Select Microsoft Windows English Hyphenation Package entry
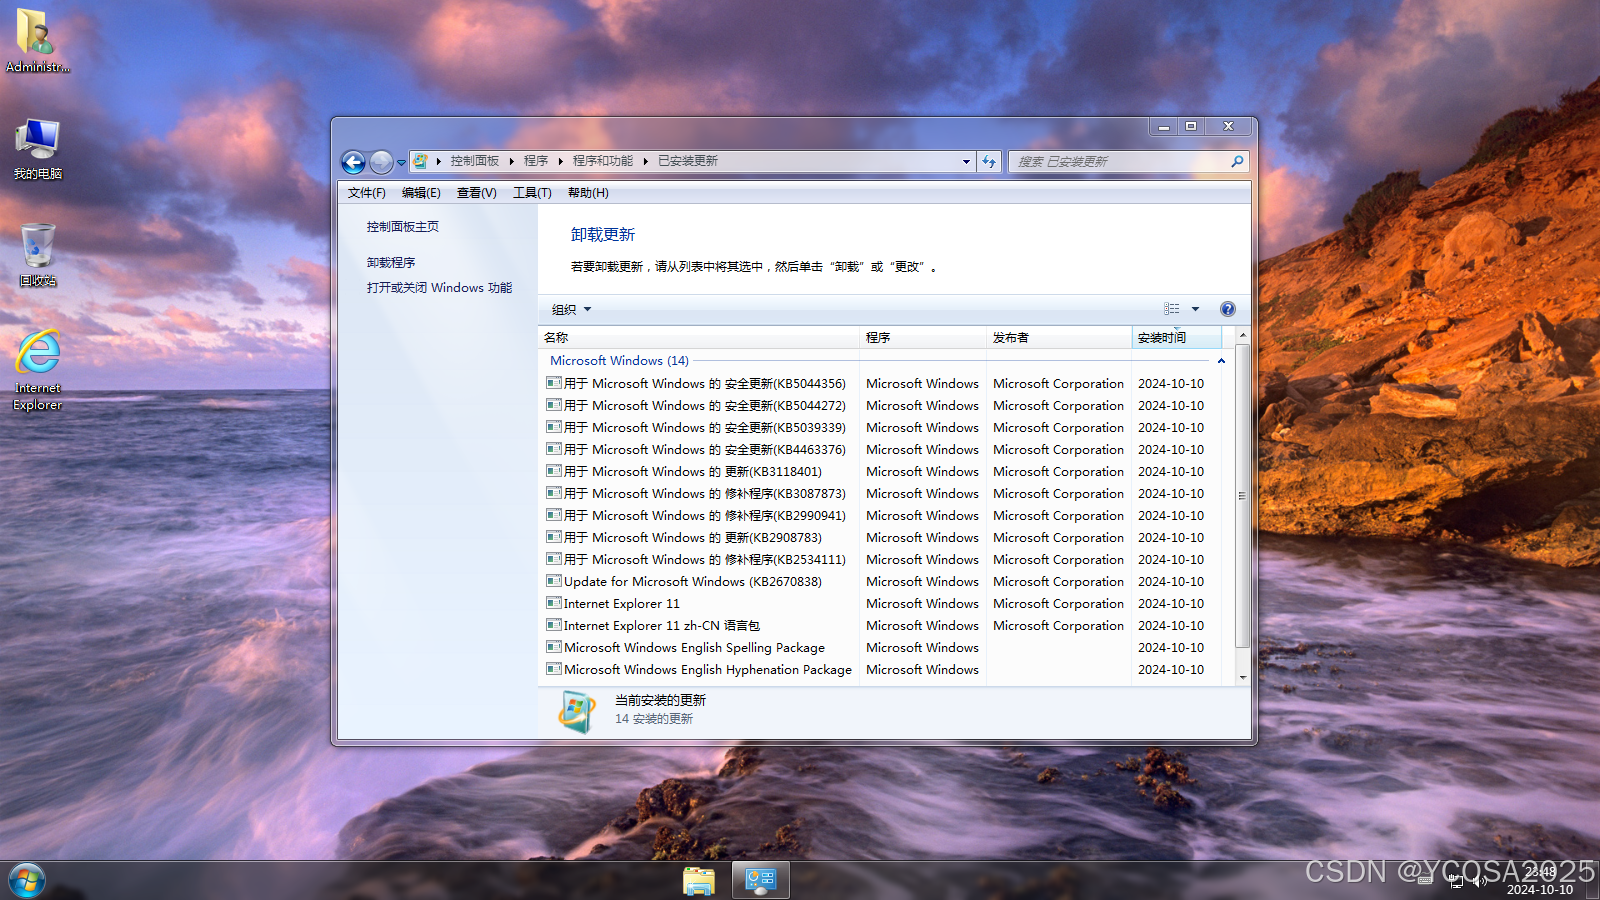This screenshot has width=1600, height=900. coord(708,670)
